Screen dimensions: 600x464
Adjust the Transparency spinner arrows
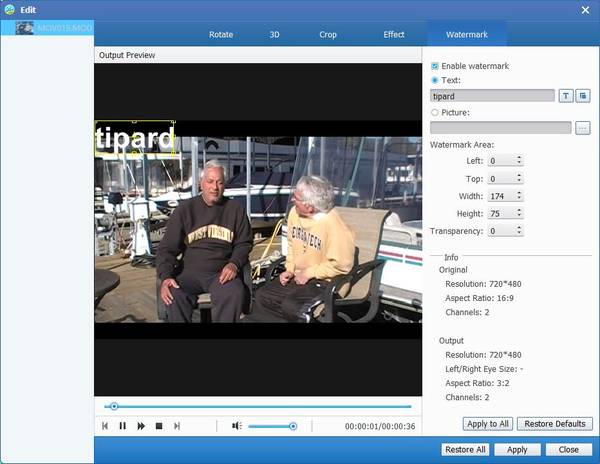click(x=519, y=231)
